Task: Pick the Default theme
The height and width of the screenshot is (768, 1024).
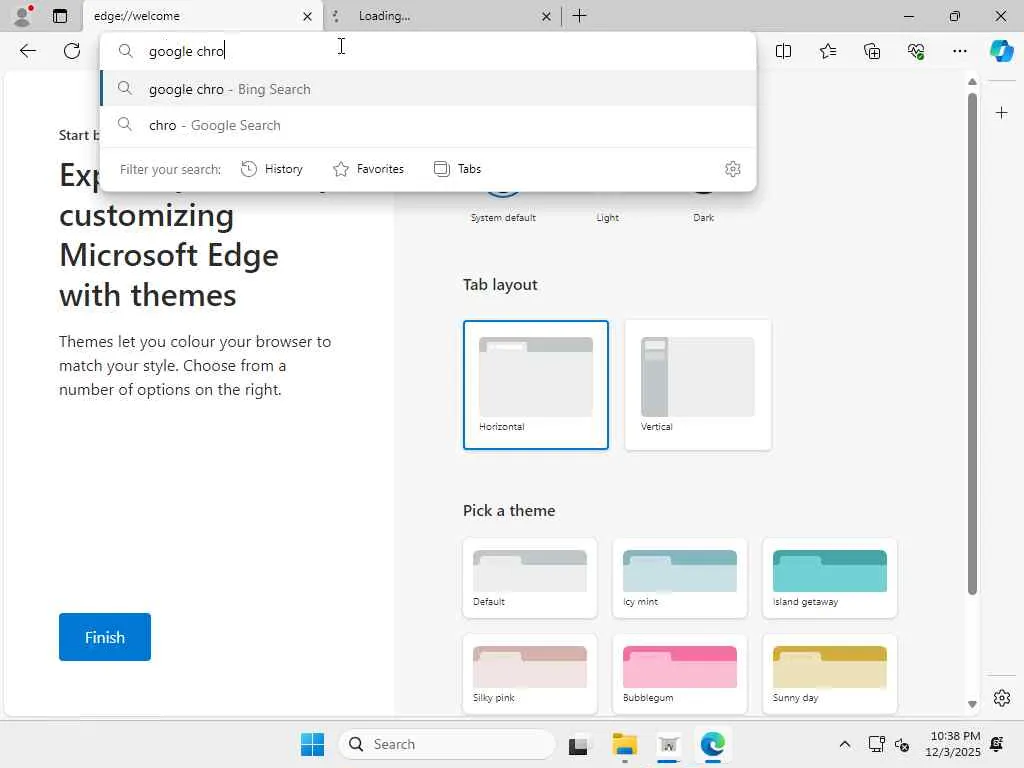Action: point(530,578)
